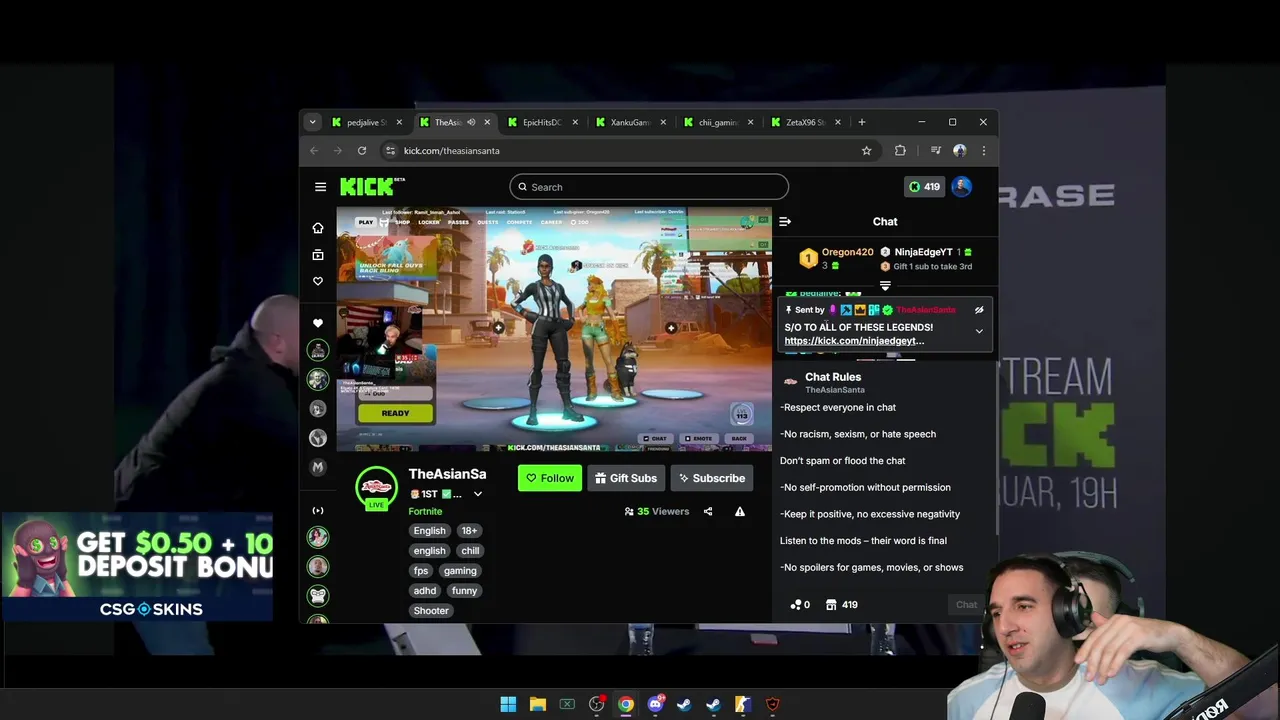Click the Chrome address bar URL
1280x720 pixels.
coord(452,151)
